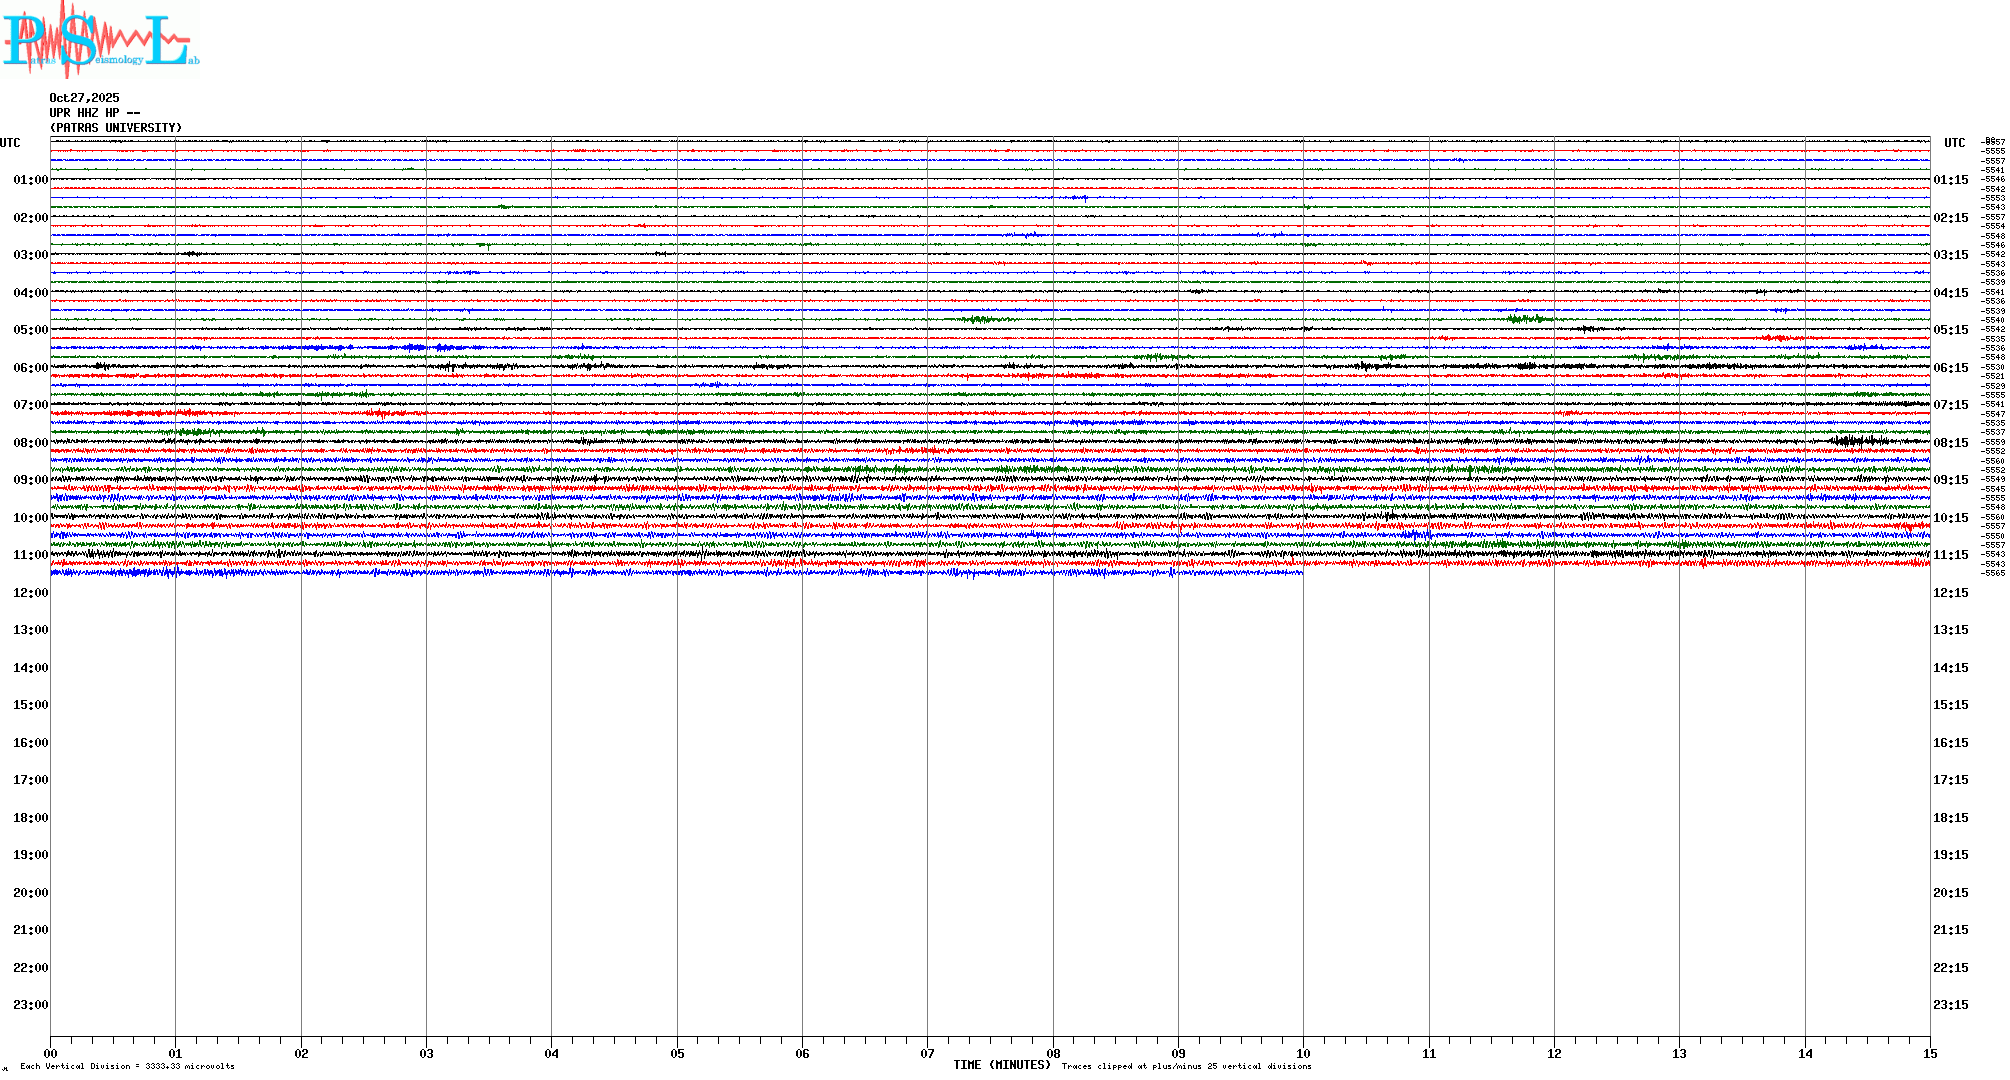Screen dimensions: 2010x1080
Task: Click the 06:00 hour label on left axis
Action: point(30,368)
